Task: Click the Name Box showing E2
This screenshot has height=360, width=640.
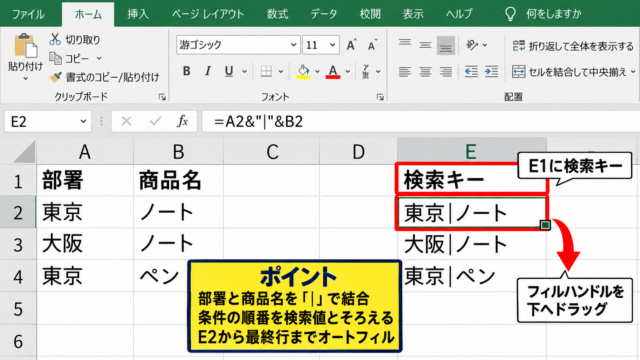Action: 48,121
